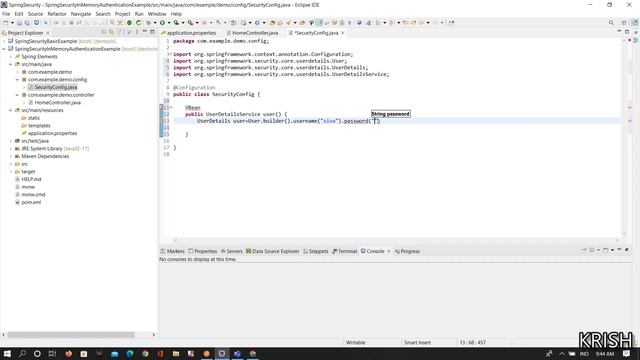
Task: Open the Navigate menu
Action: pos(81,14)
